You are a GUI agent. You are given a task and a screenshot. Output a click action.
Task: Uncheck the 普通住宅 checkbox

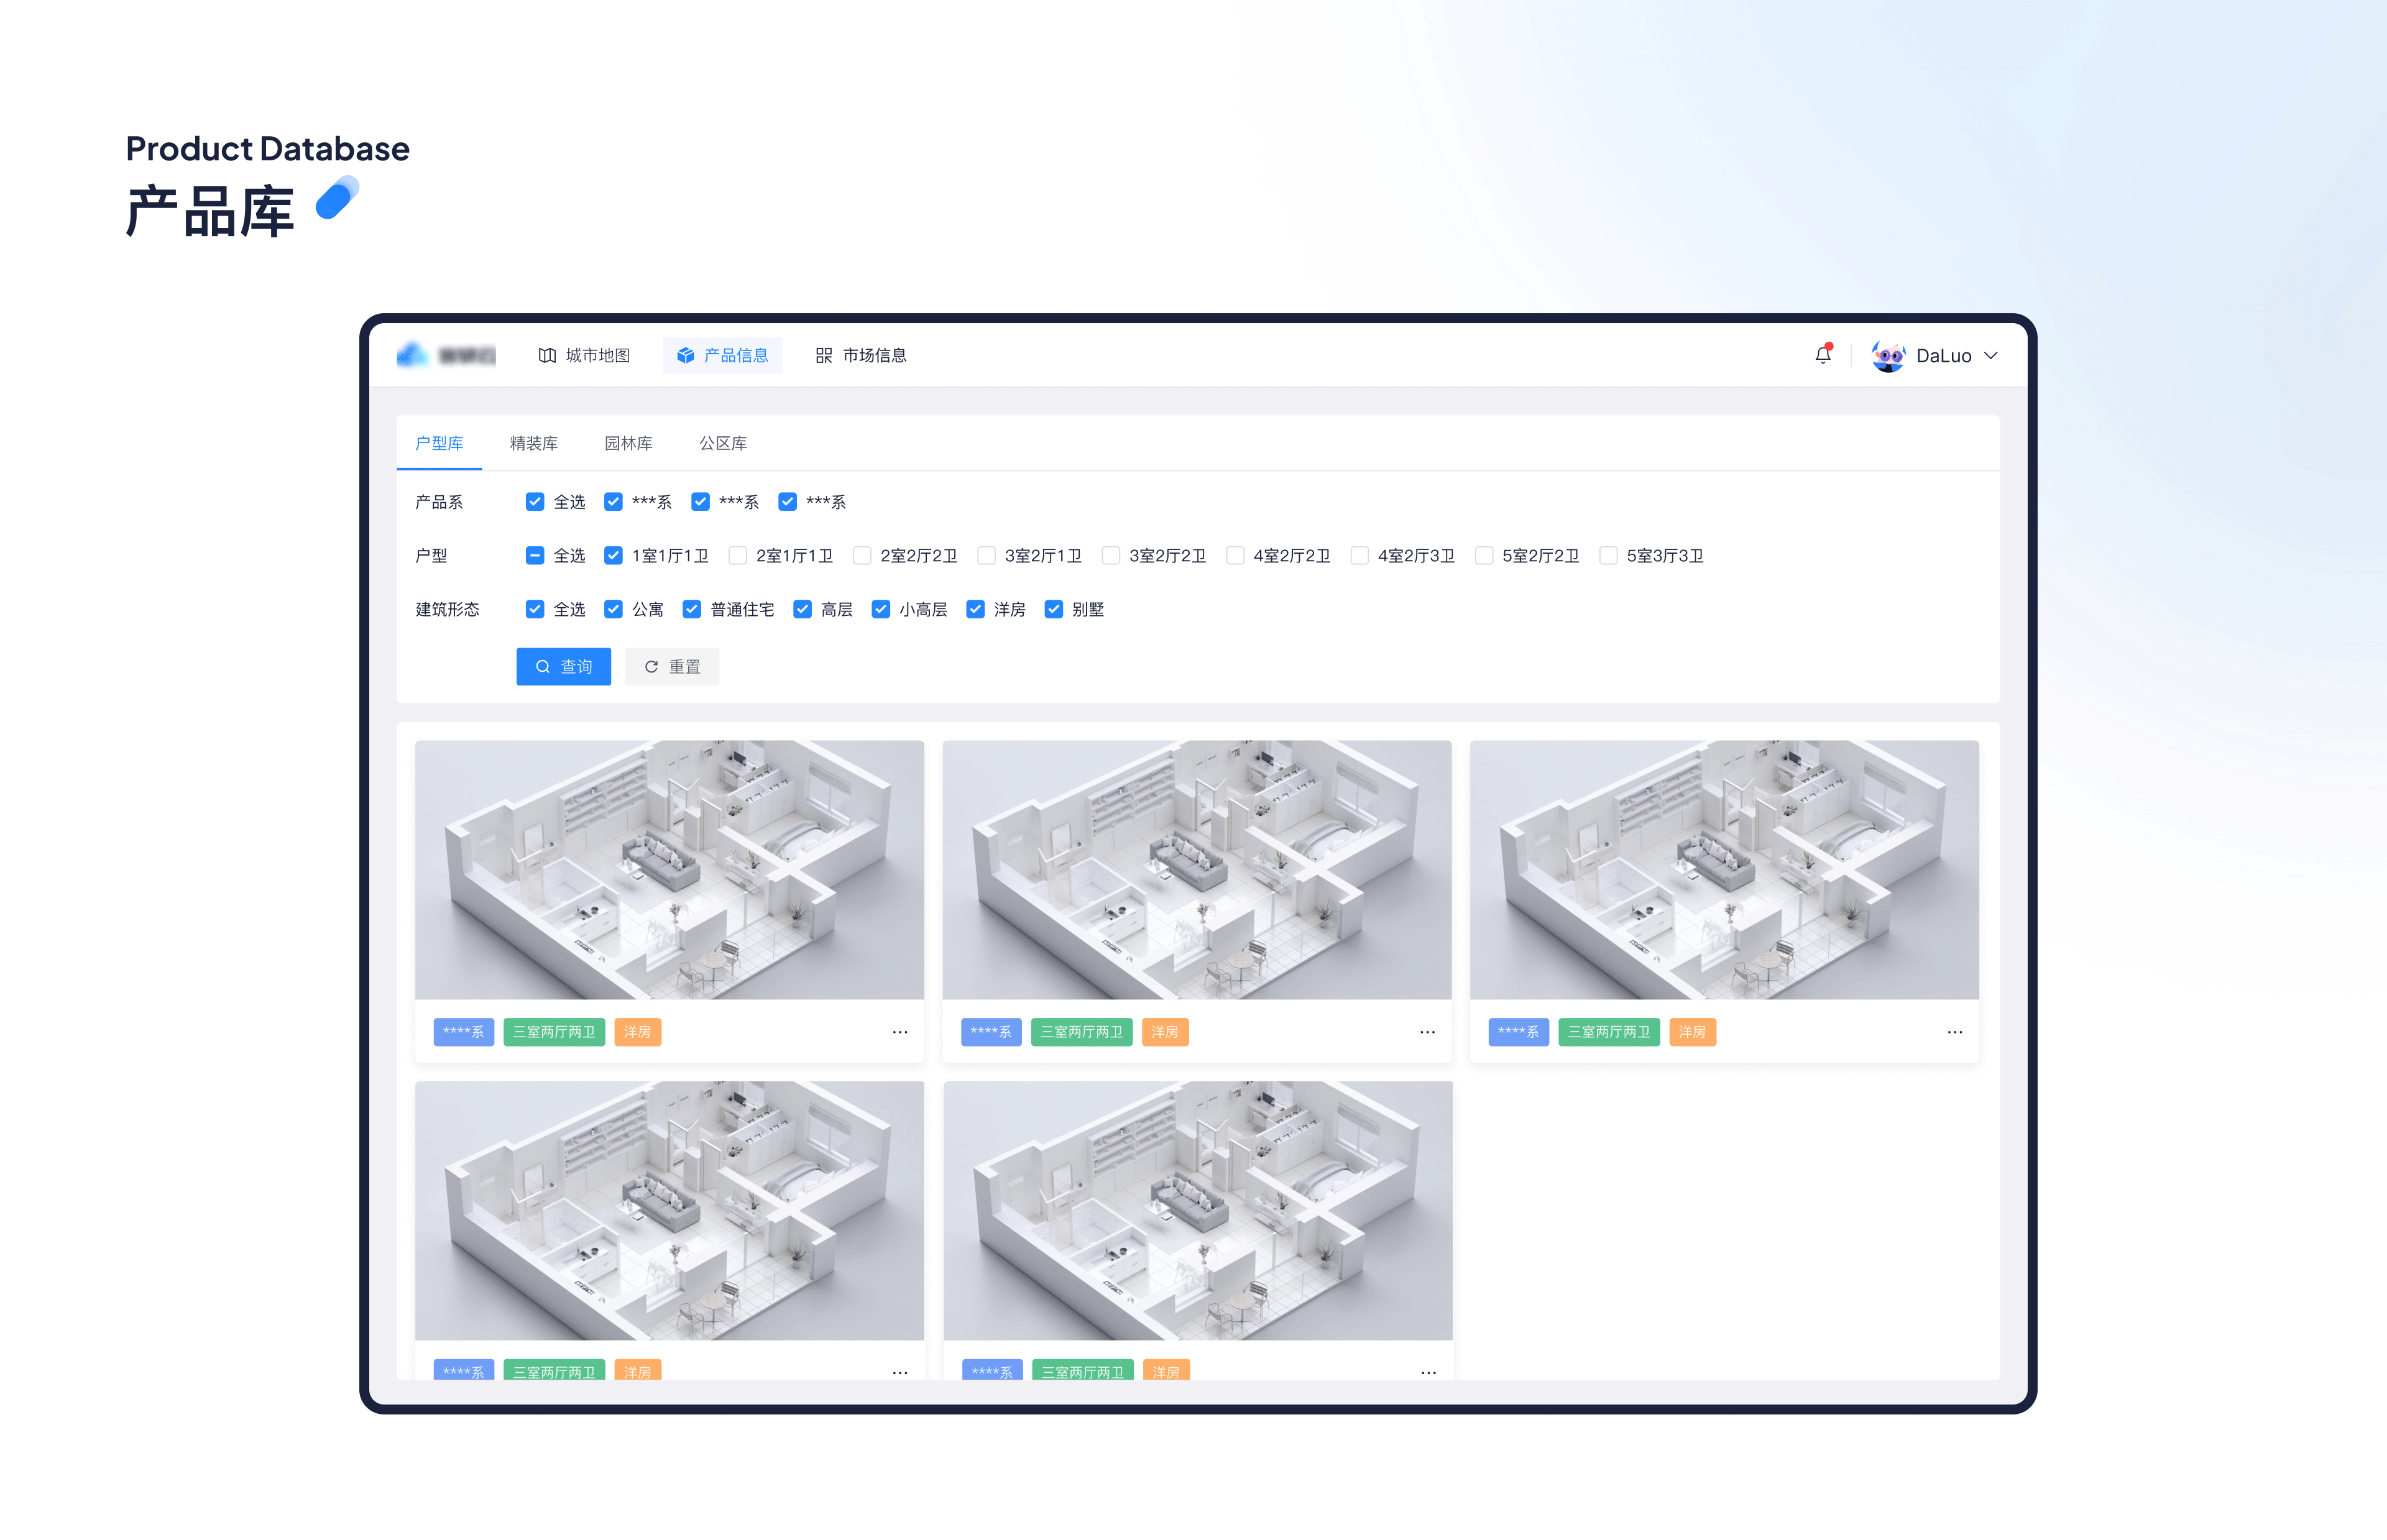pyautogui.click(x=692, y=610)
